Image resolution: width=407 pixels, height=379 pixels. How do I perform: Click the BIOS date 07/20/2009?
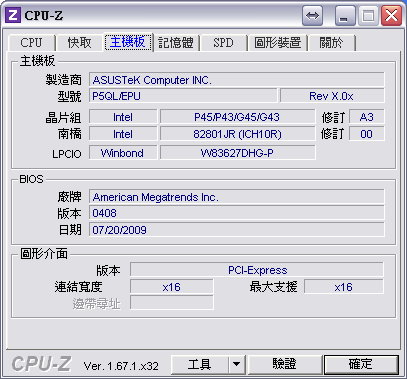[x=237, y=230]
